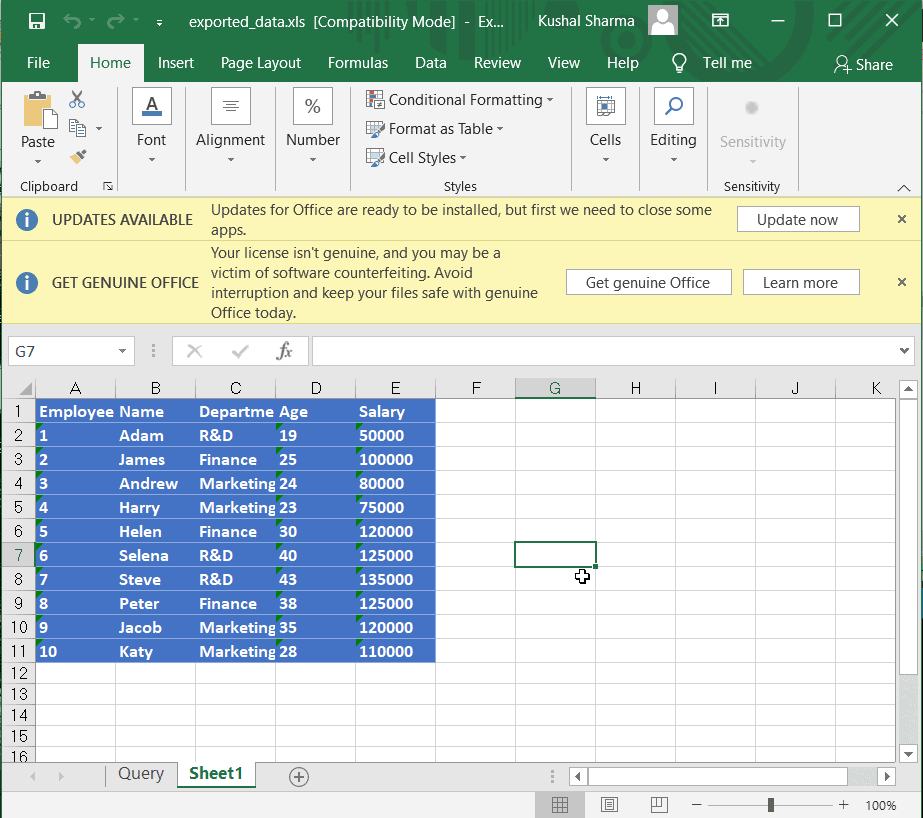Add a new sheet with plus icon
The width and height of the screenshot is (923, 818).
[299, 777]
